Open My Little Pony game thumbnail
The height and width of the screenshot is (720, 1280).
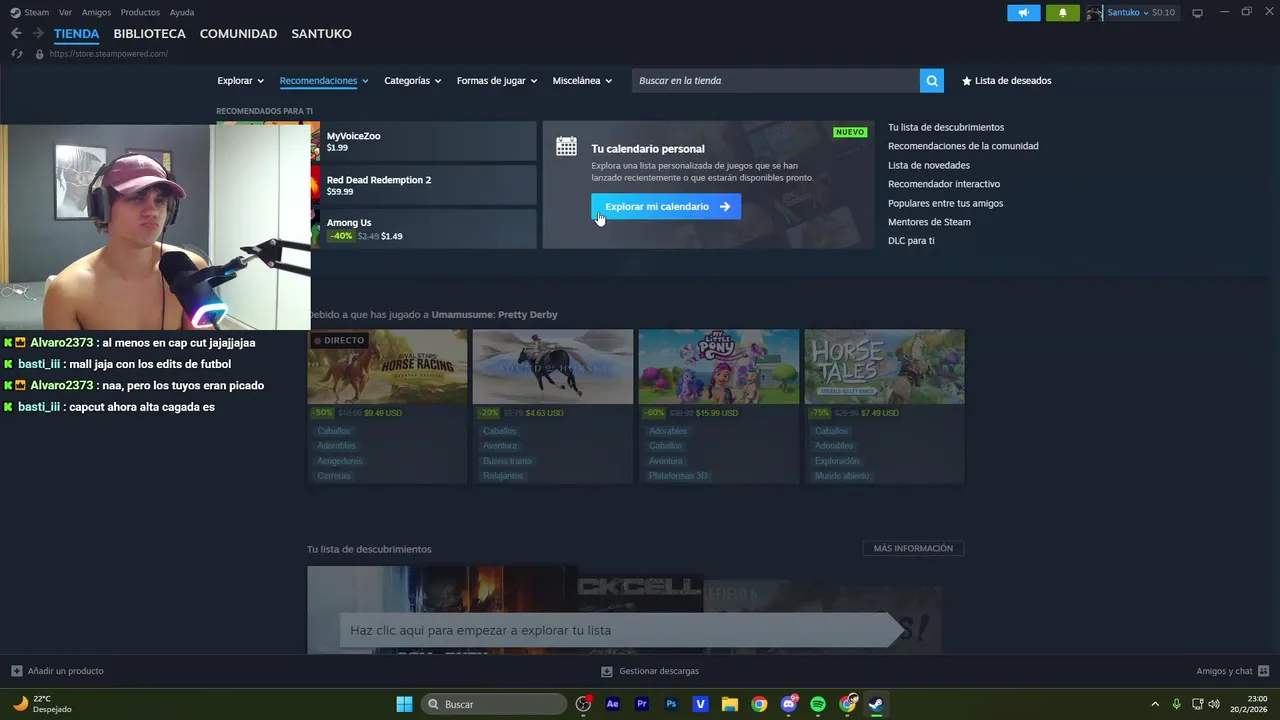719,367
